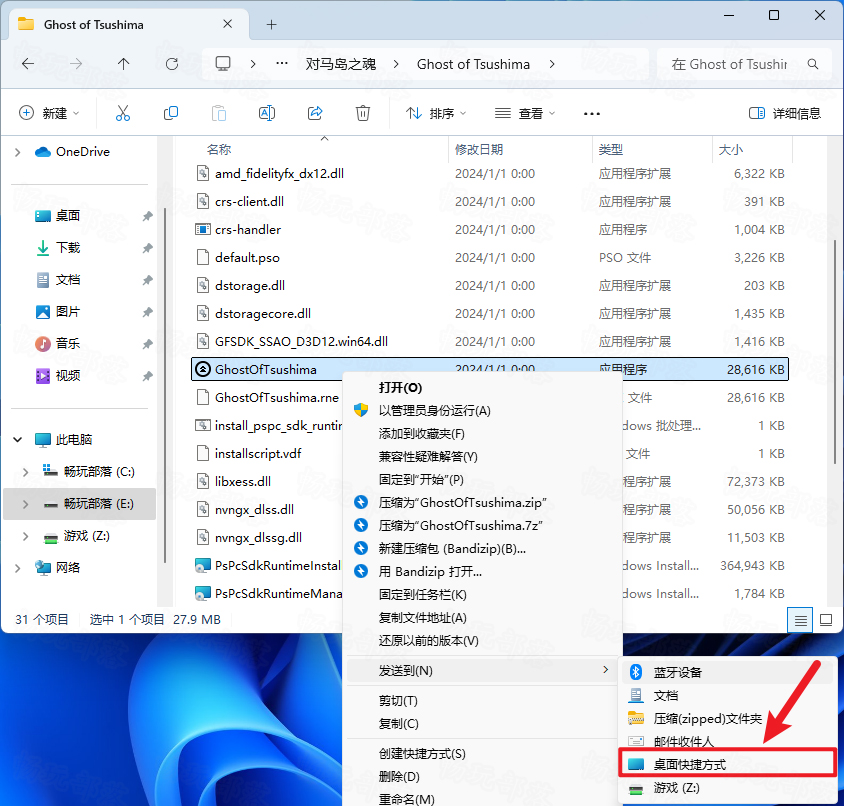Image resolution: width=844 pixels, height=806 pixels.
Task: Select the file amd_fidelityfx_dx12.dll
Action: [279, 174]
